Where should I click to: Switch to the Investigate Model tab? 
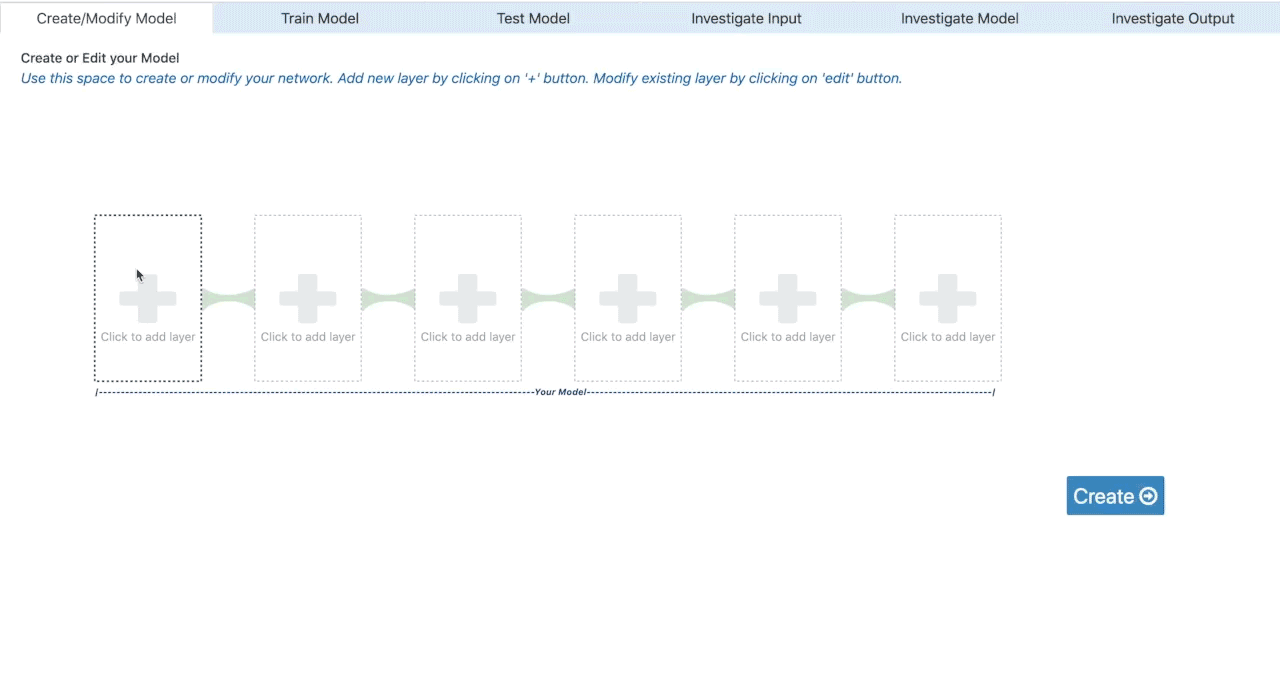pos(959,18)
